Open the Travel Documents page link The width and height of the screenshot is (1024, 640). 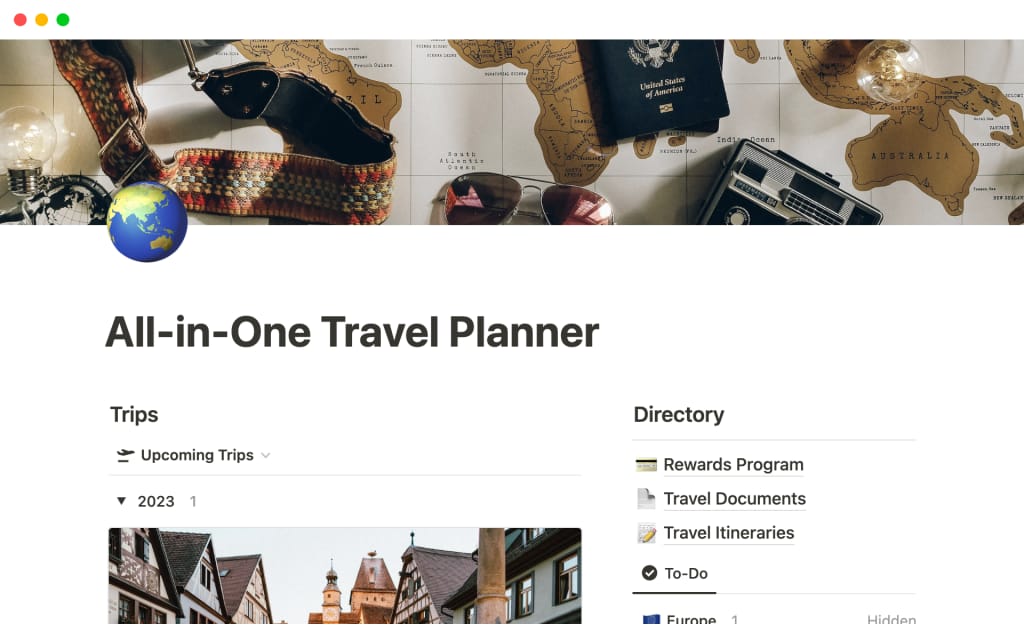click(735, 499)
